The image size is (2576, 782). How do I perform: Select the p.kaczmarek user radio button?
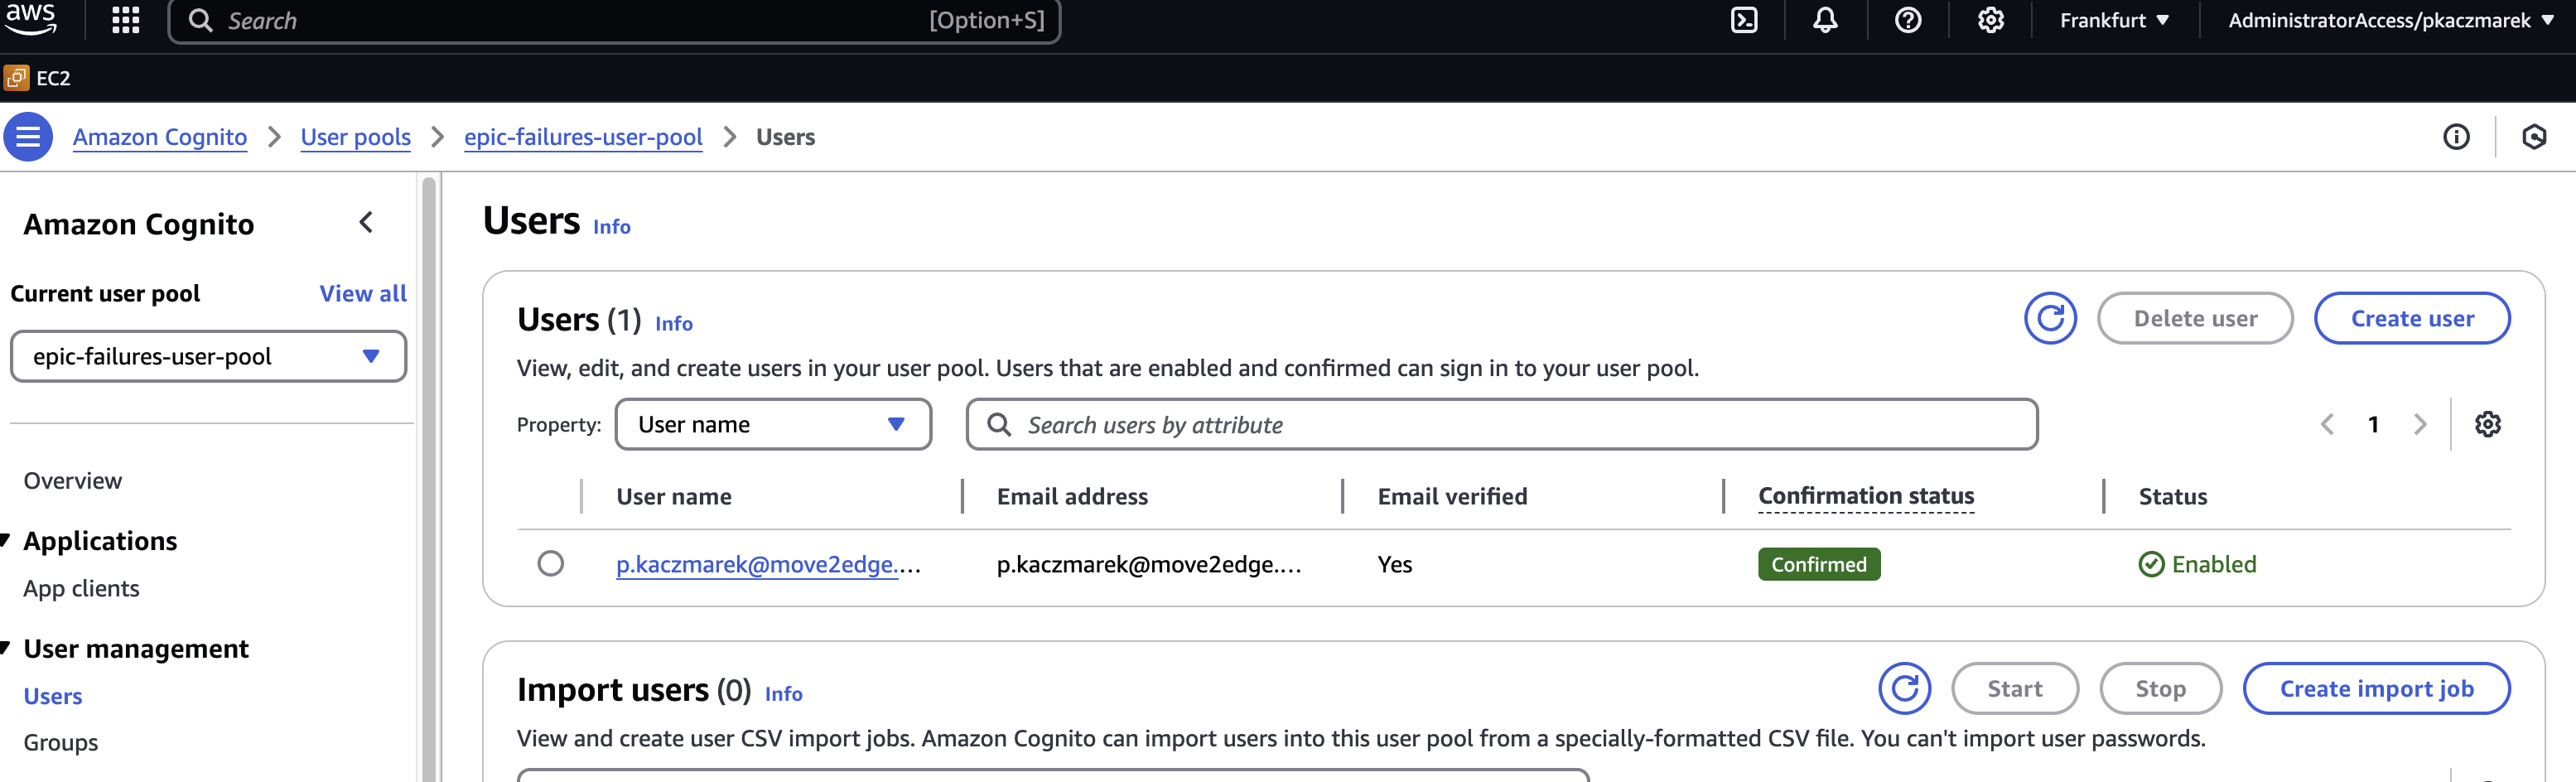coord(550,563)
